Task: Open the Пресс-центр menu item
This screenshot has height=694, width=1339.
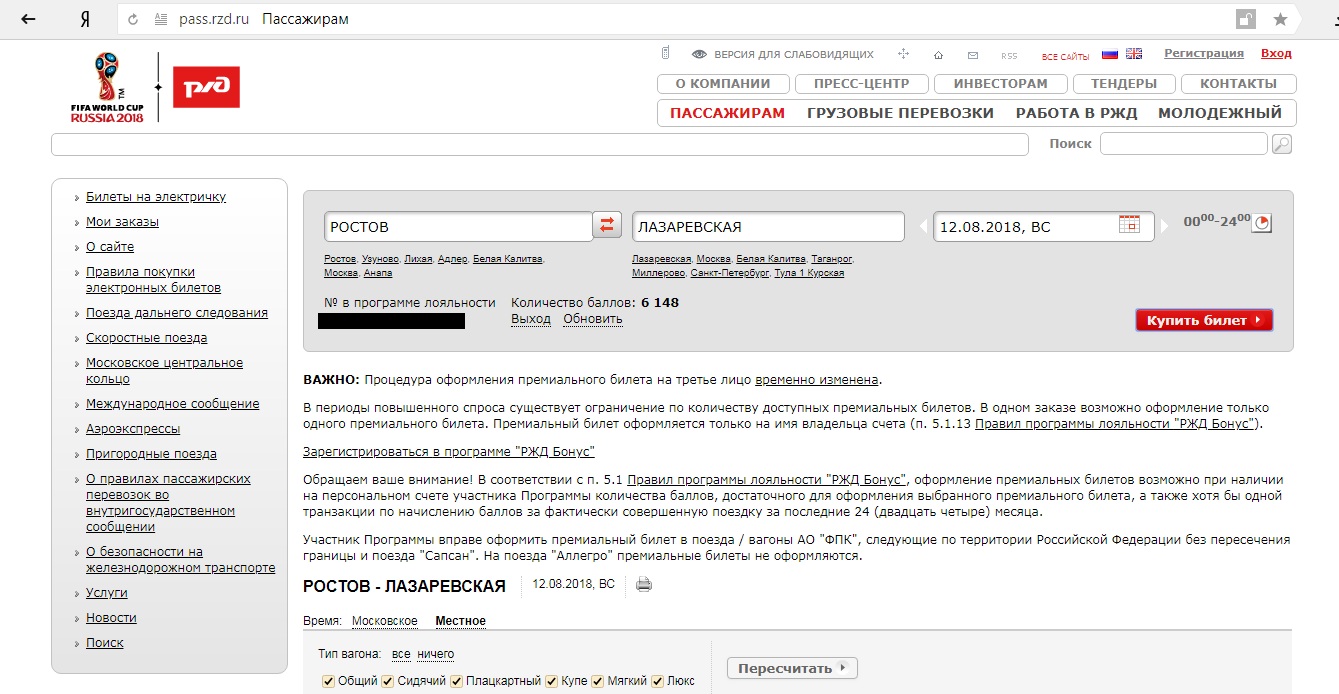Action: (861, 84)
